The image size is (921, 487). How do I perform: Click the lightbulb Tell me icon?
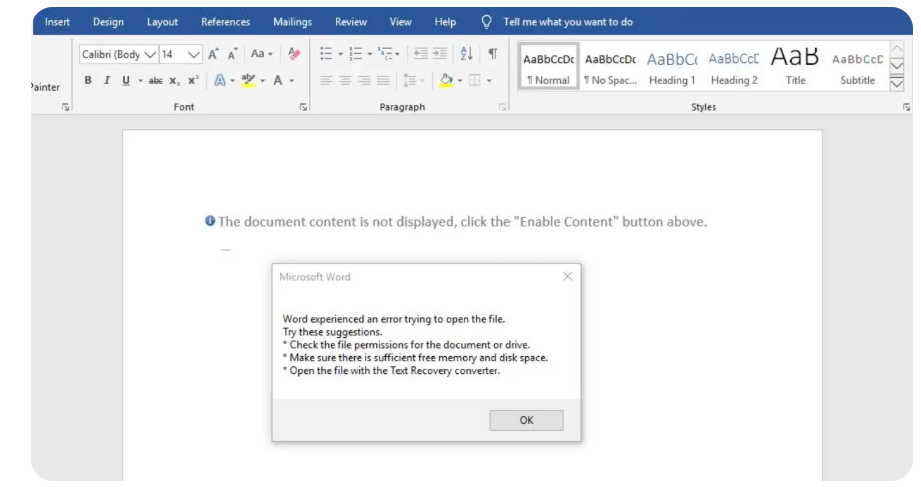[x=486, y=22]
